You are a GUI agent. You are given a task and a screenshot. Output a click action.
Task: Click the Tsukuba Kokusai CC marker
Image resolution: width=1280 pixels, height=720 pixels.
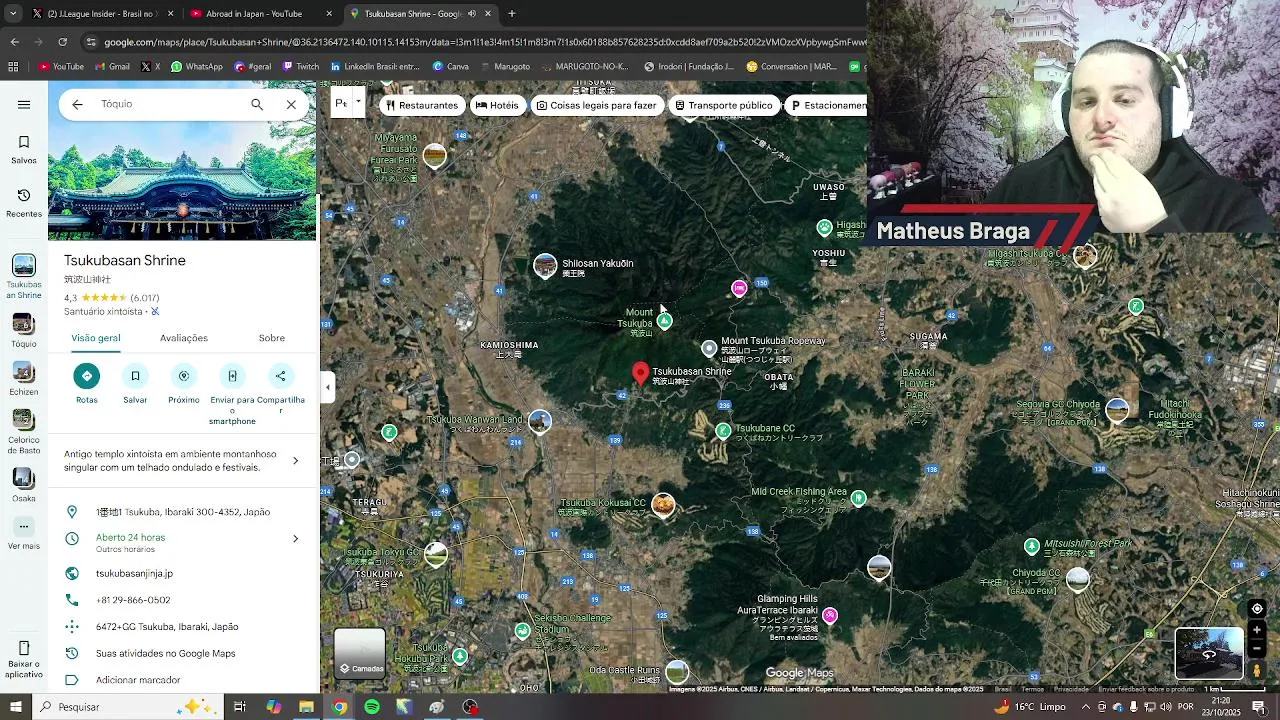coord(663,505)
